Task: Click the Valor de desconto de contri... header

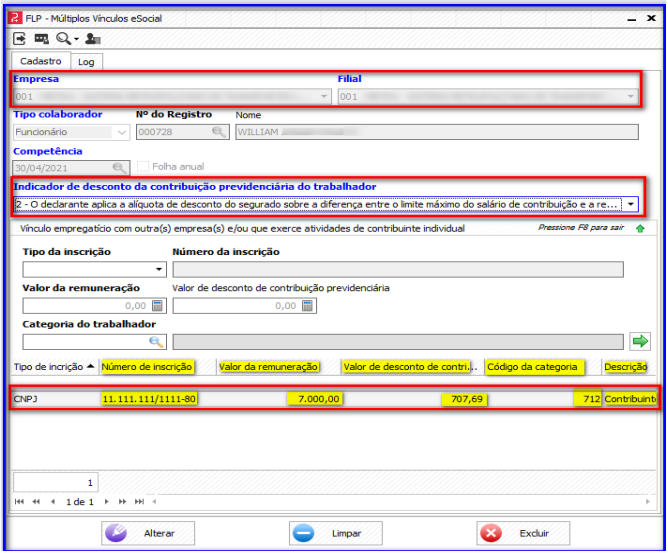Action: tap(408, 367)
